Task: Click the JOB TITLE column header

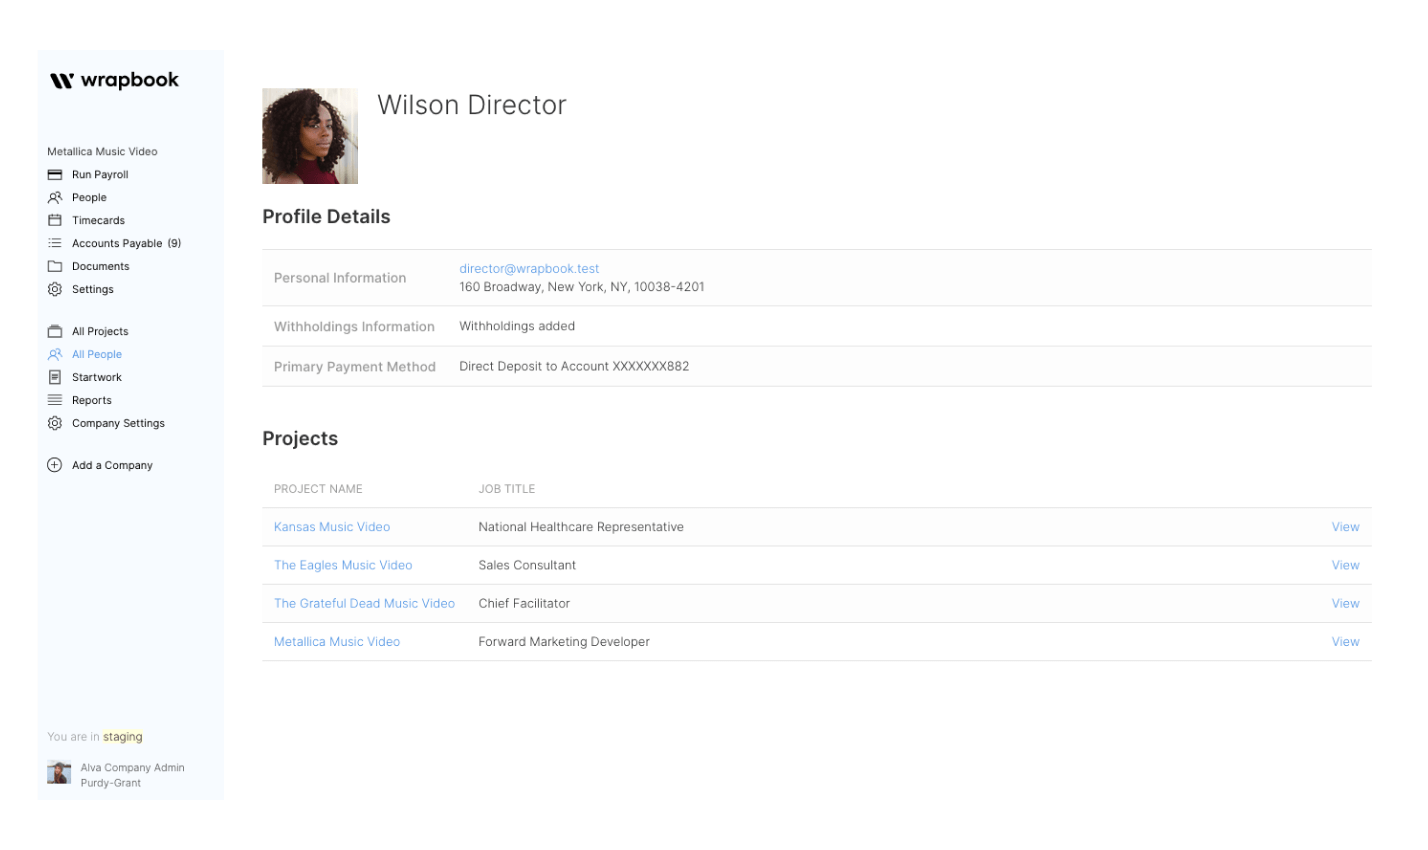Action: [x=507, y=489]
